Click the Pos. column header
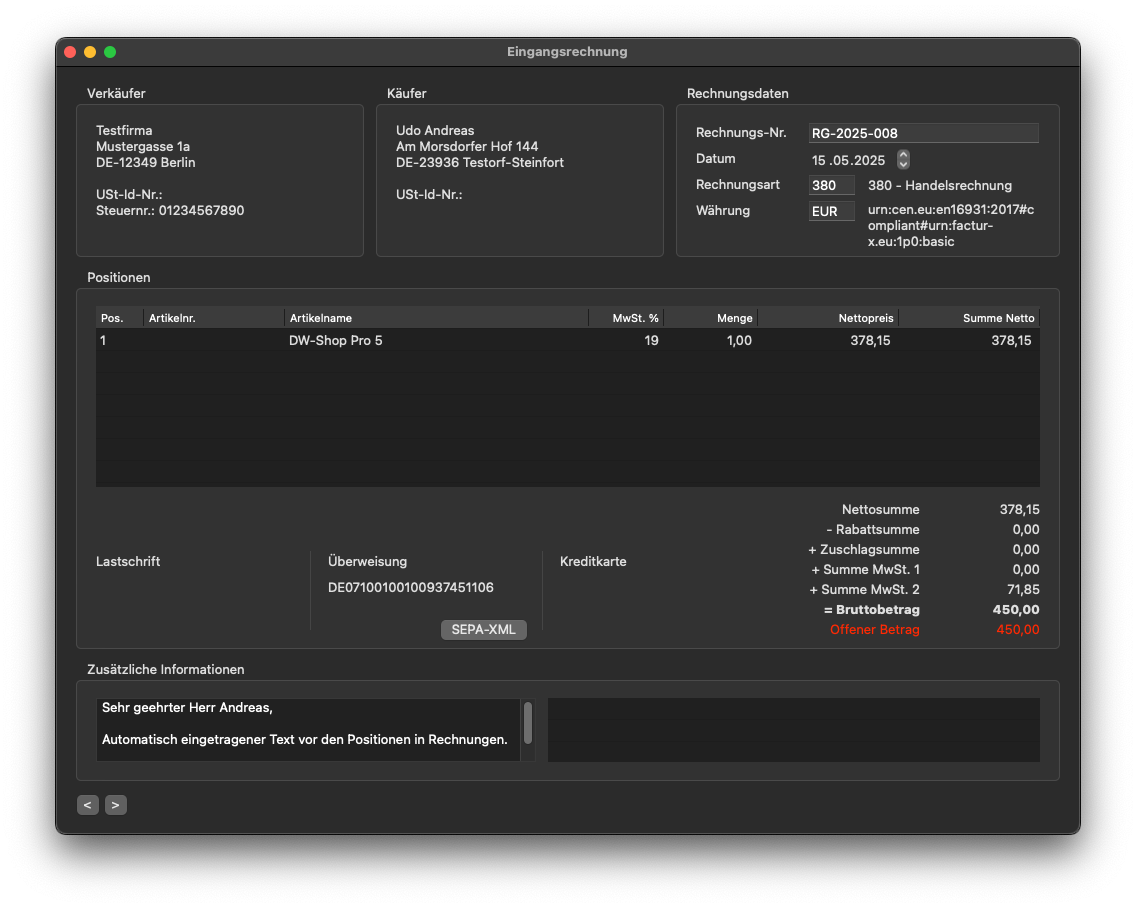The width and height of the screenshot is (1136, 908). click(120, 318)
